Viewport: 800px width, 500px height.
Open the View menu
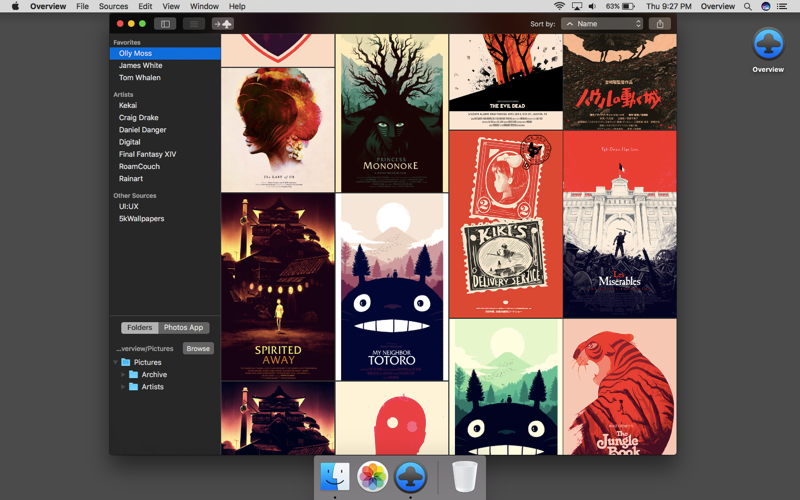tap(171, 6)
